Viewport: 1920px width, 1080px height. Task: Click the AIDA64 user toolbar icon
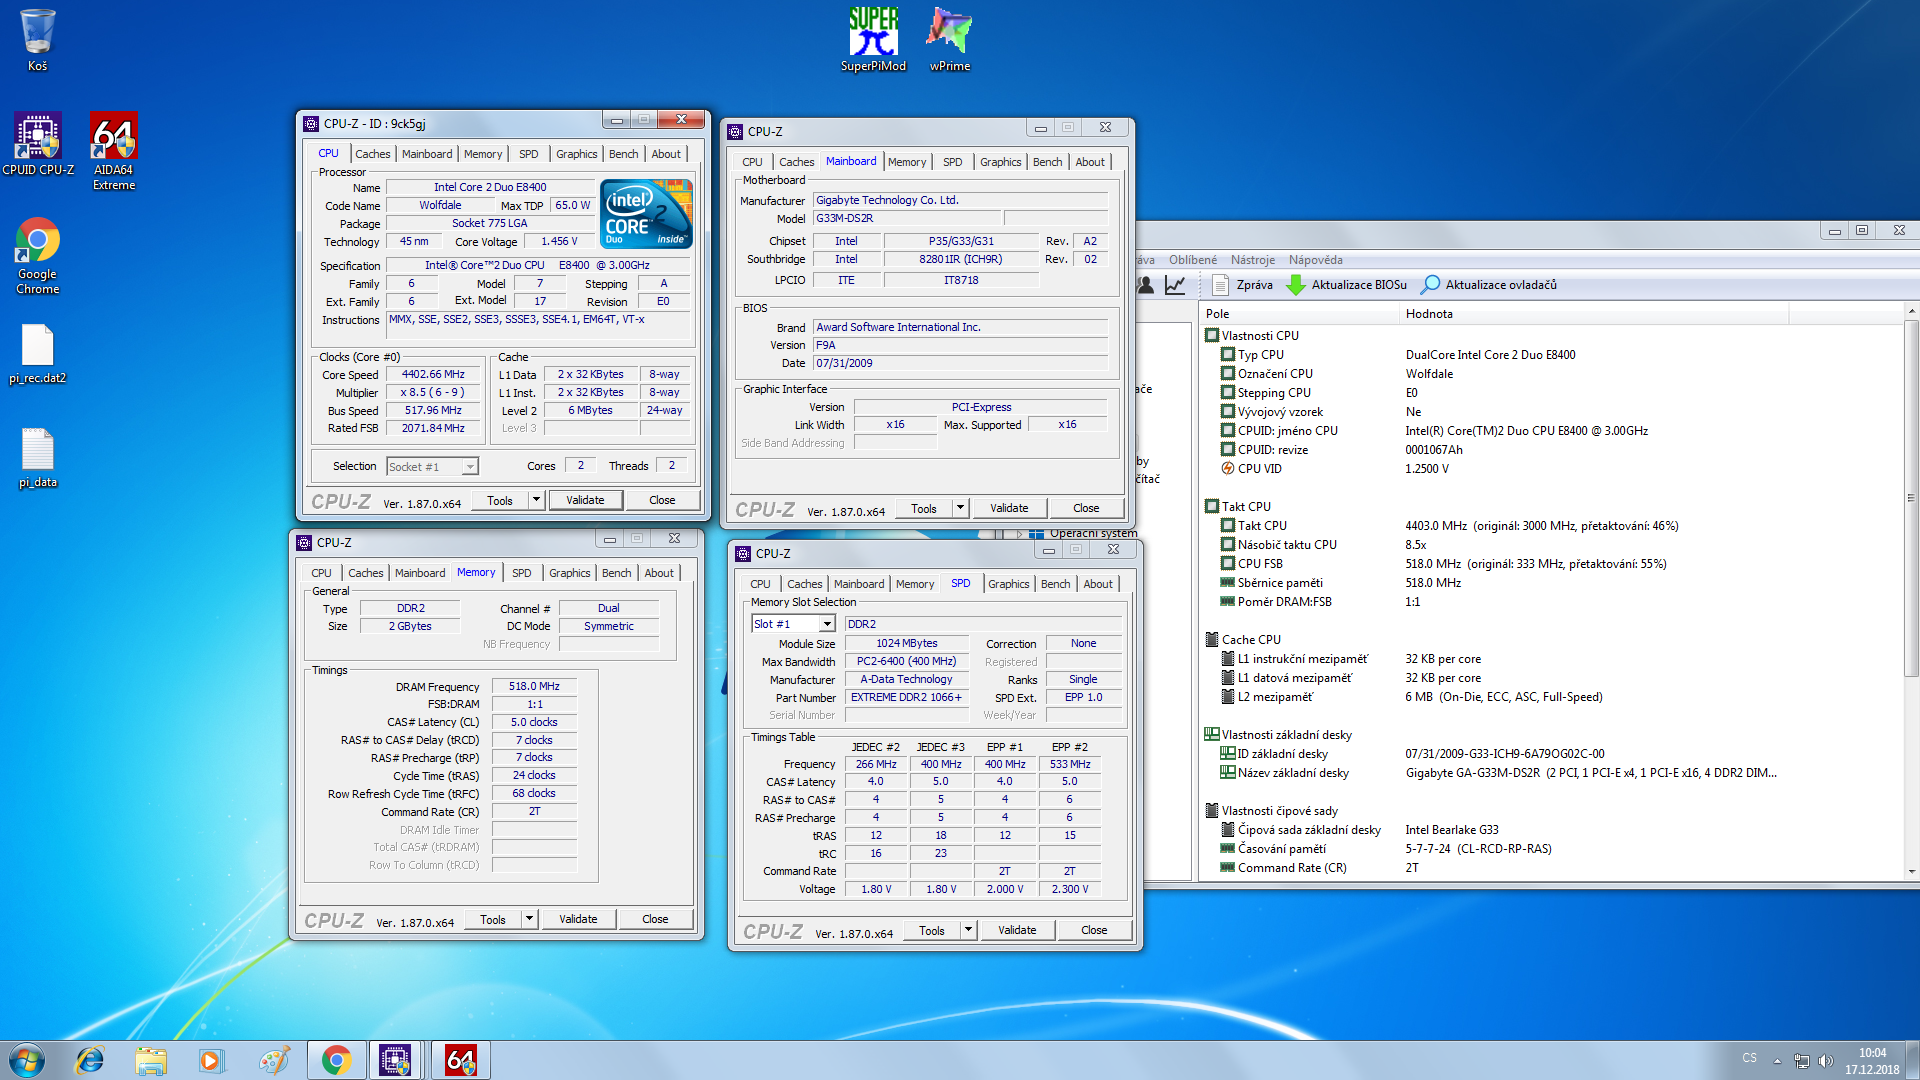tap(1146, 285)
